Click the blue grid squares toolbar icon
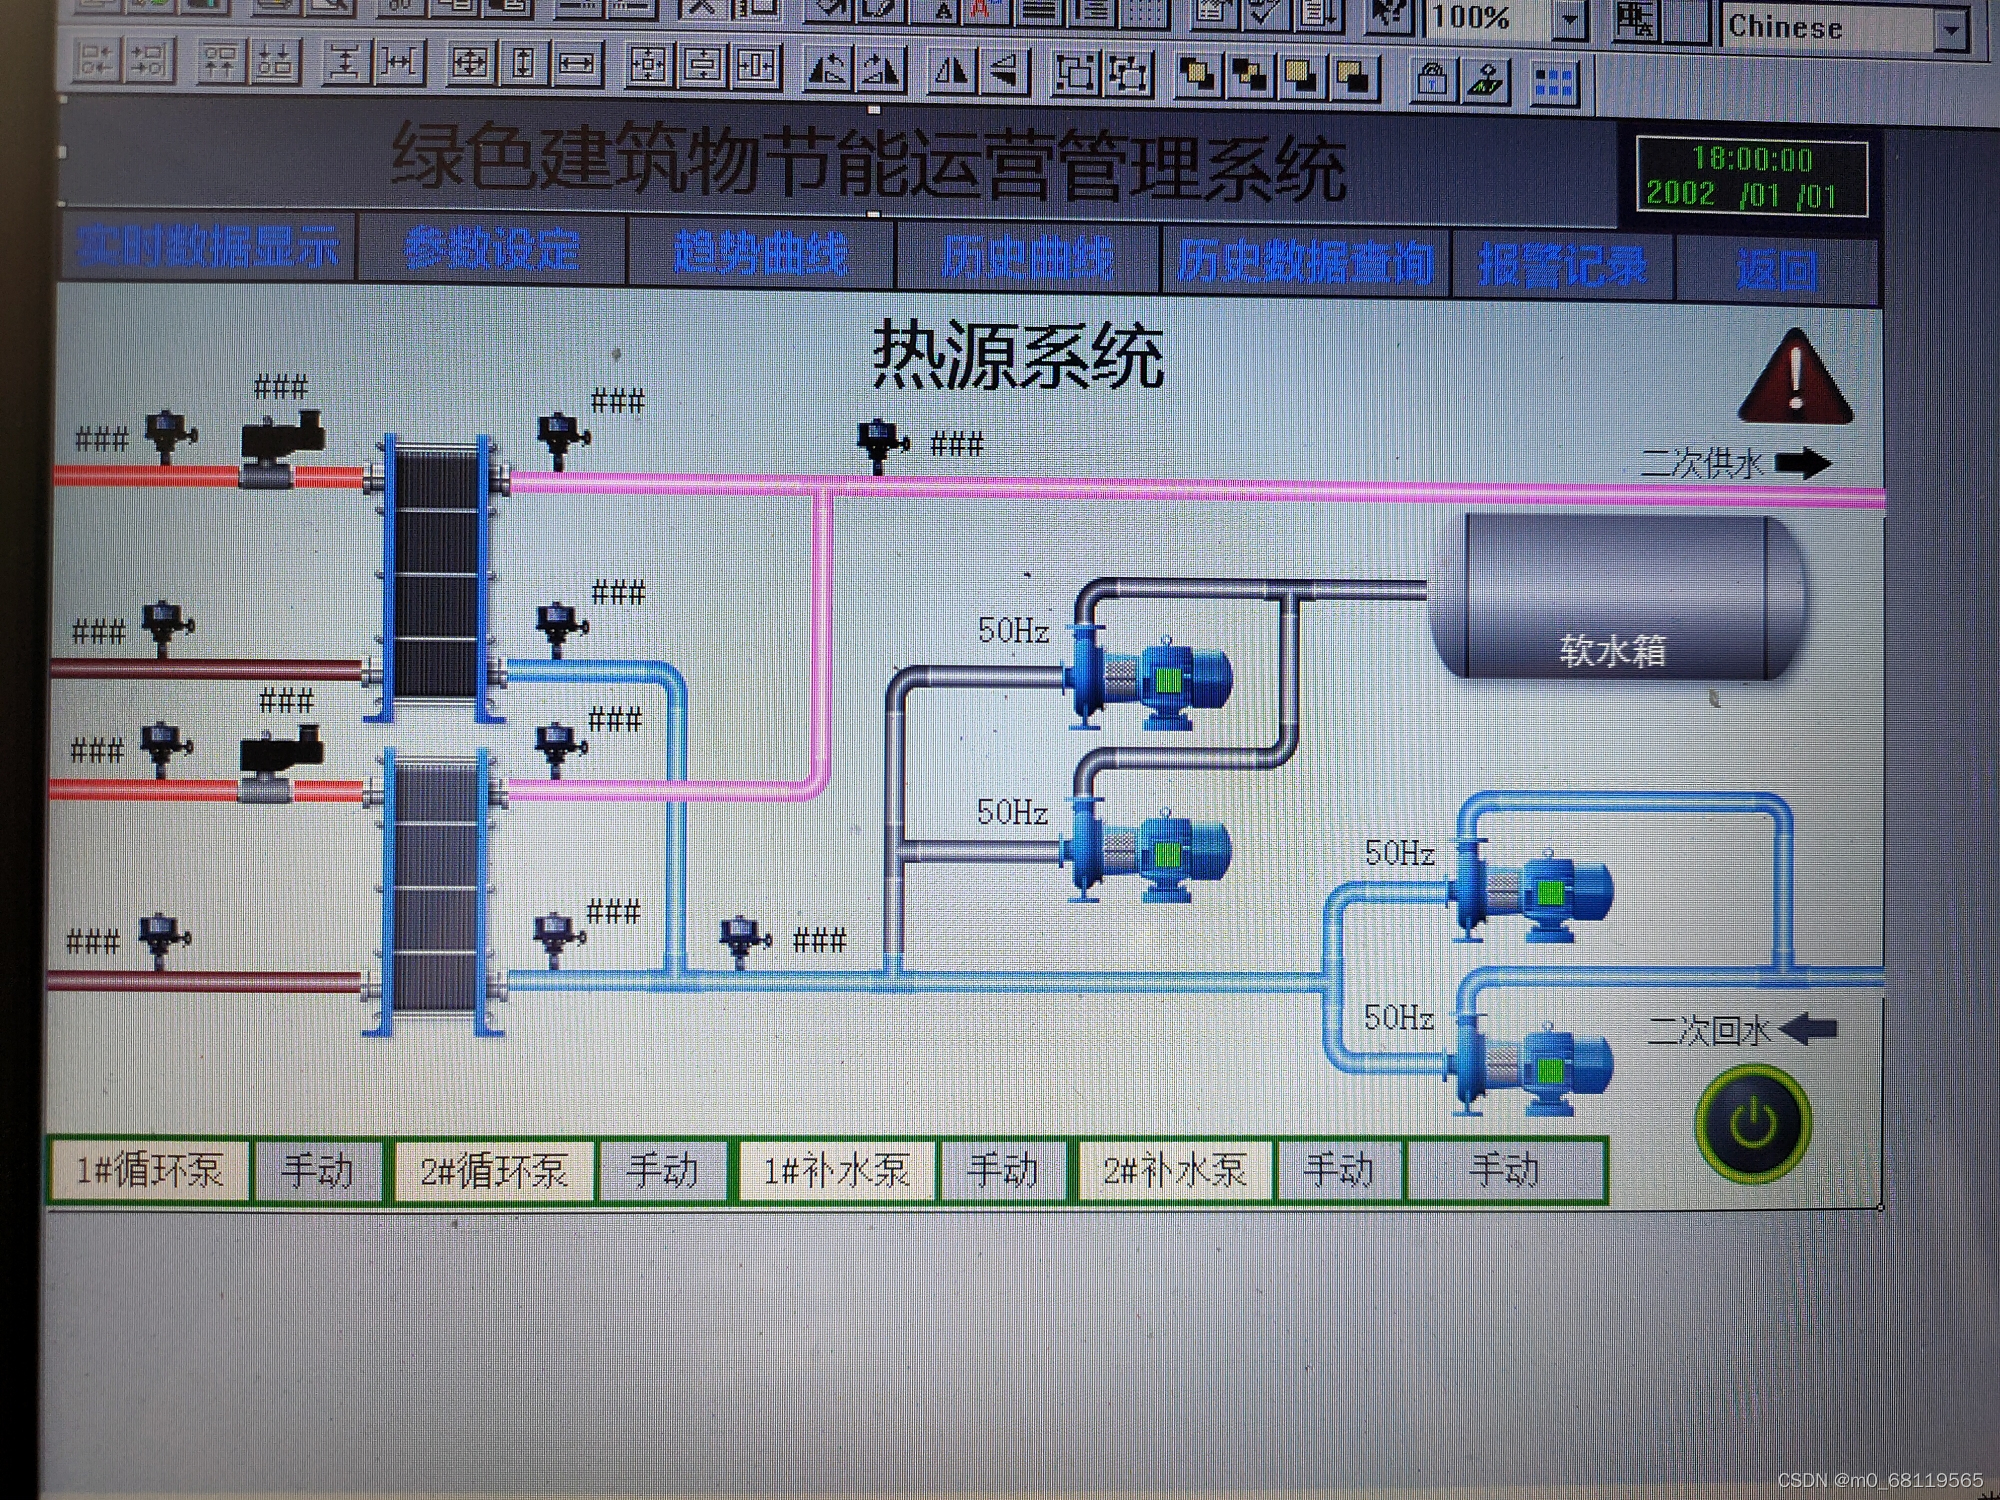The width and height of the screenshot is (2000, 1500). click(x=1553, y=83)
